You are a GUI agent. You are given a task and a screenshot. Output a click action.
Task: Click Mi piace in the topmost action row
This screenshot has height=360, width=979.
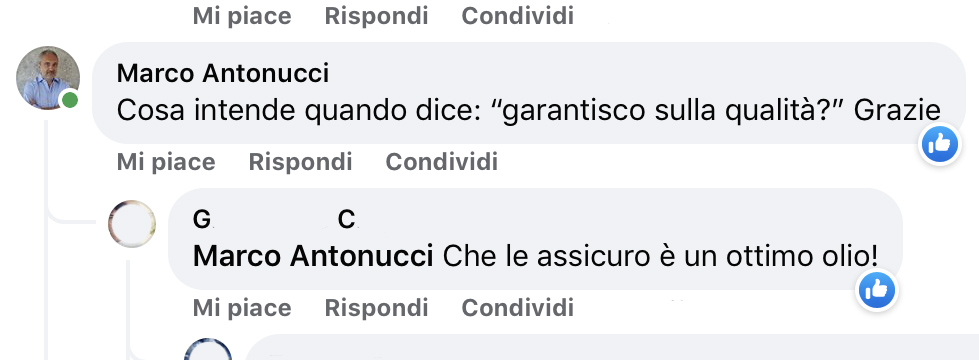[x=242, y=16]
